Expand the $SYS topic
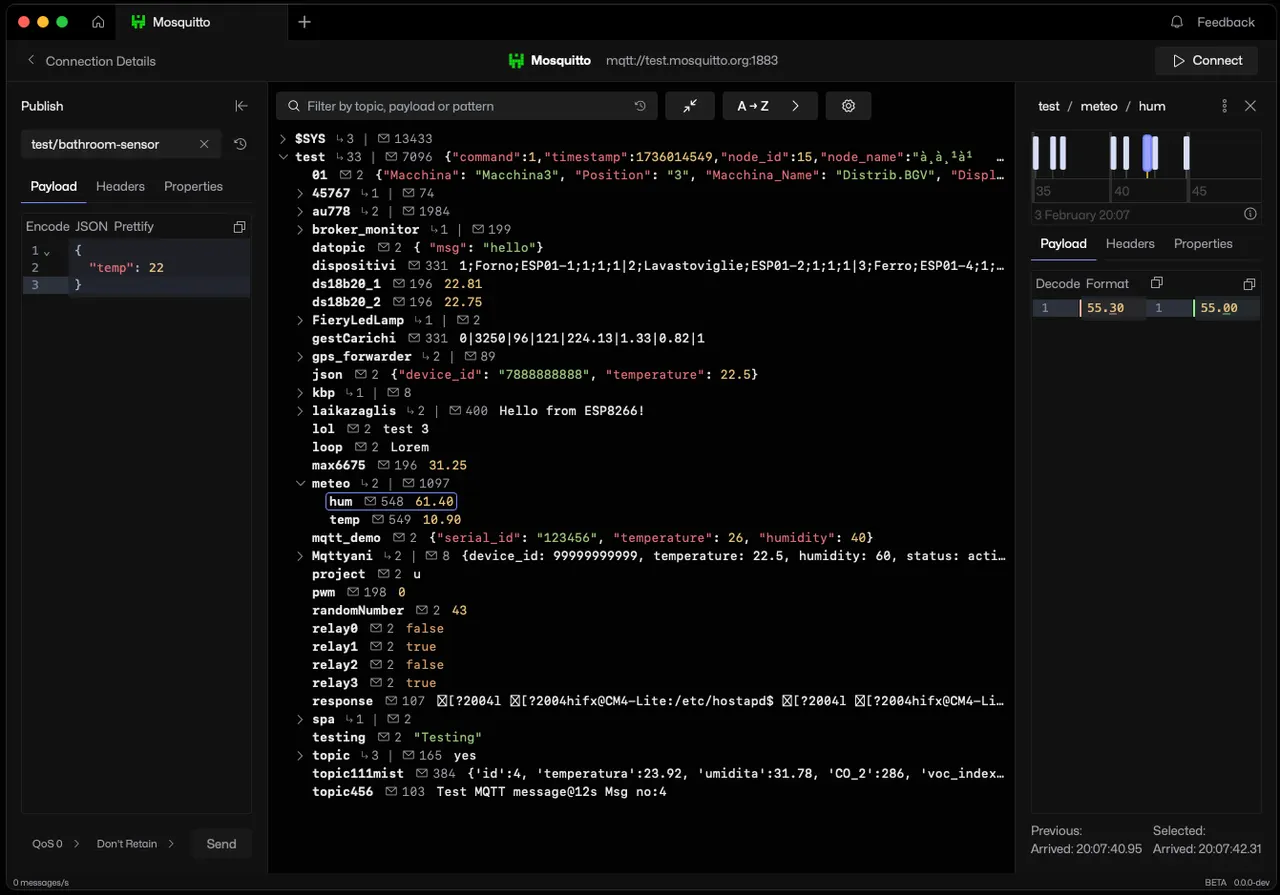The image size is (1280, 895). pos(283,139)
